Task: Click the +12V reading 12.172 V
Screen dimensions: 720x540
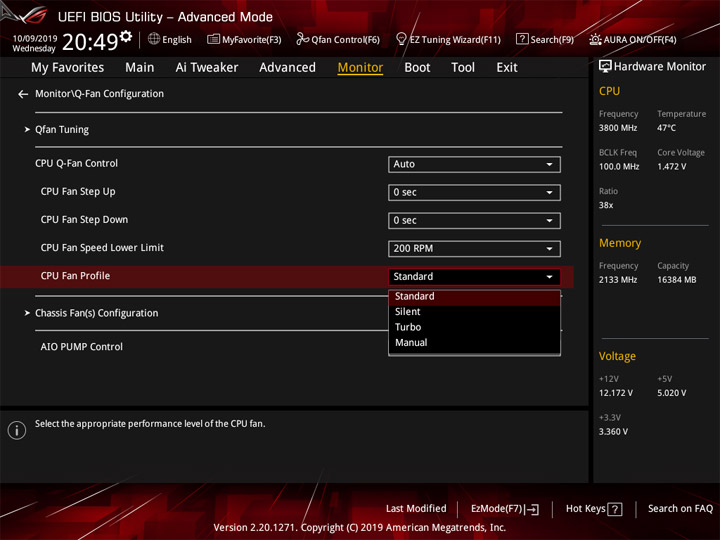Action: point(616,393)
